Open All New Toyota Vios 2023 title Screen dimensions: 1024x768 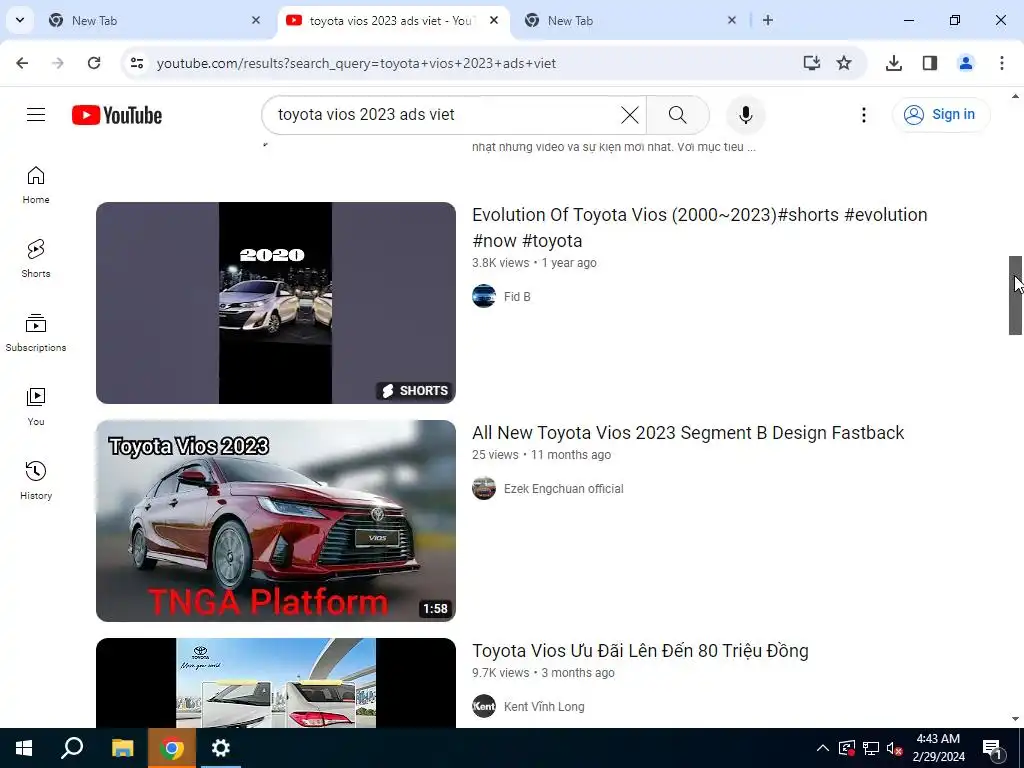coord(688,432)
